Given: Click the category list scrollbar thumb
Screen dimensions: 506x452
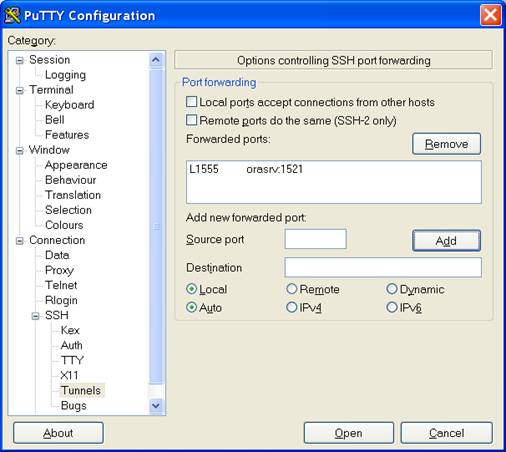Looking at the screenshot, I should (156, 227).
